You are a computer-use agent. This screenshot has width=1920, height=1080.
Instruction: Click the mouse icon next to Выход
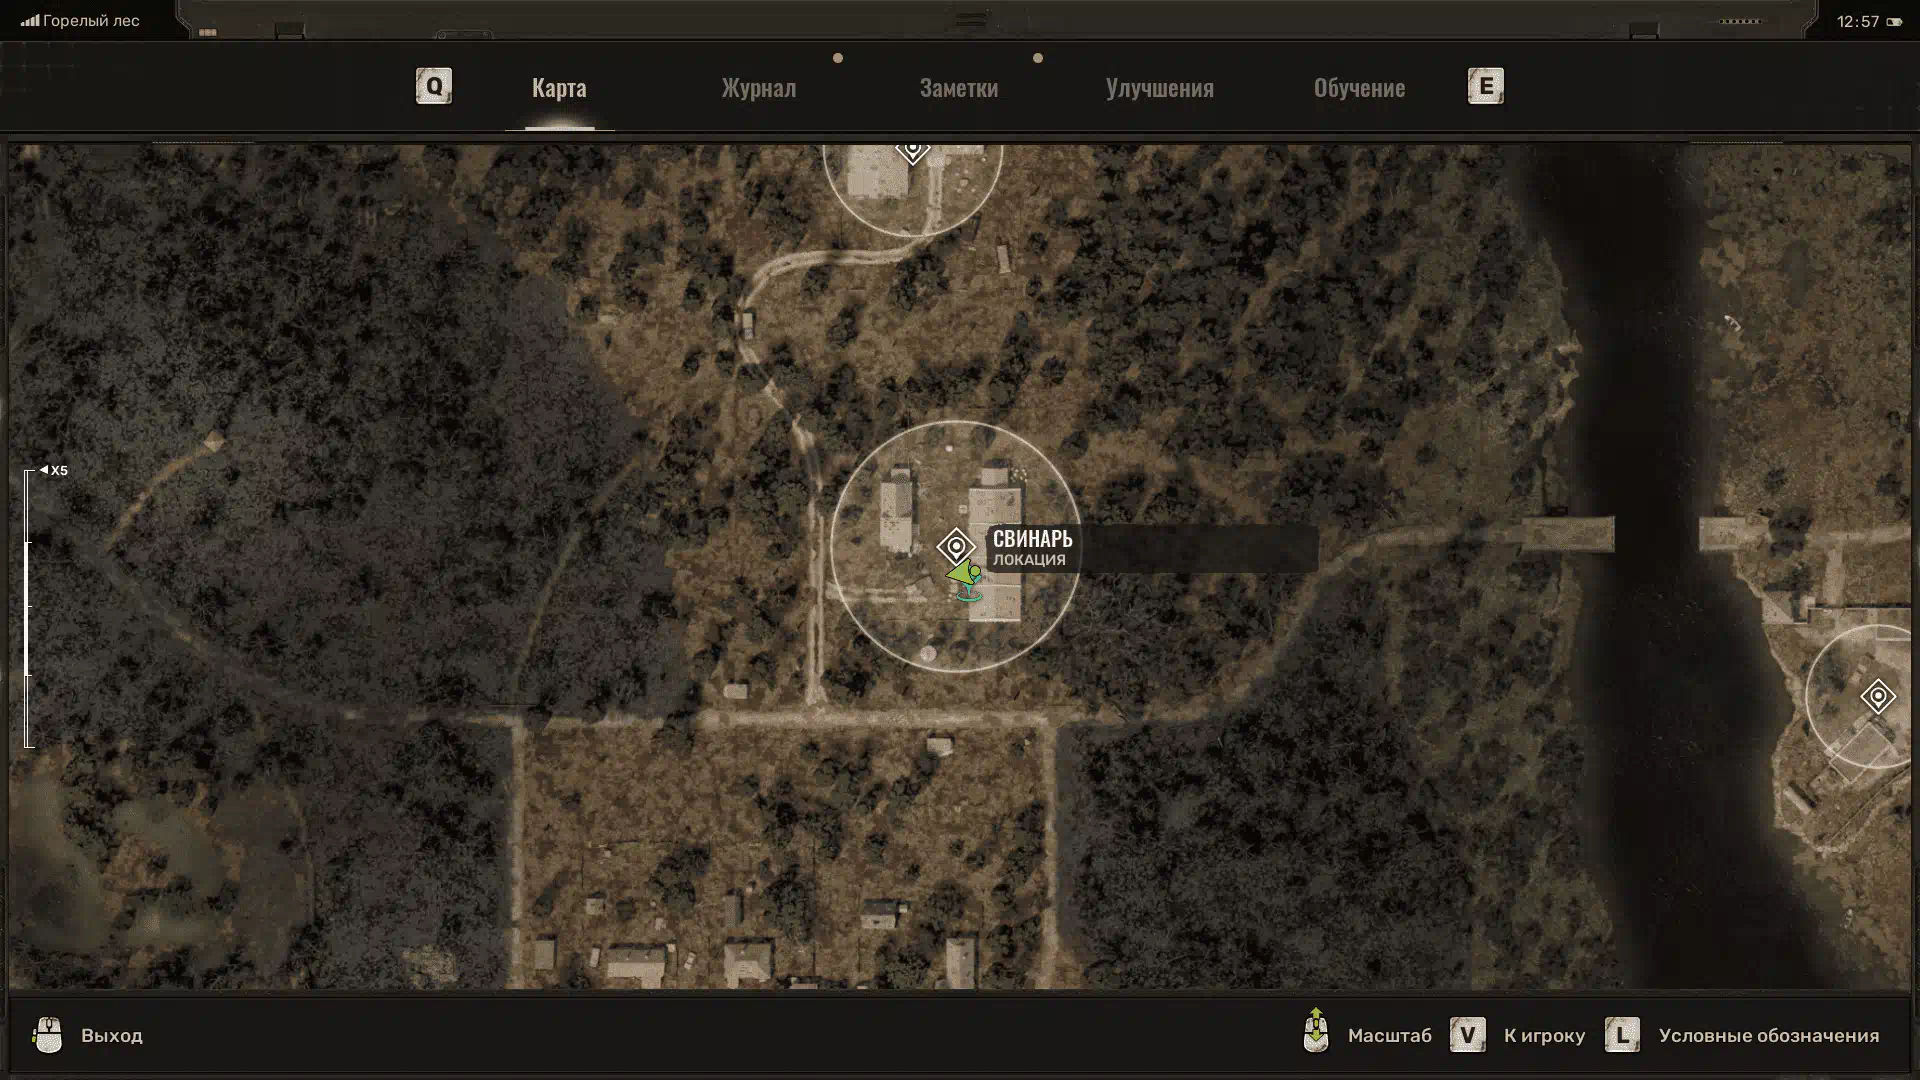point(47,1035)
